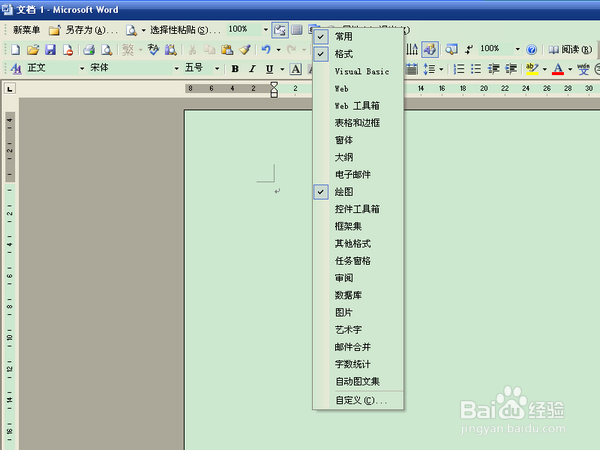
Task: Open Word help question mark
Action: click(532, 49)
